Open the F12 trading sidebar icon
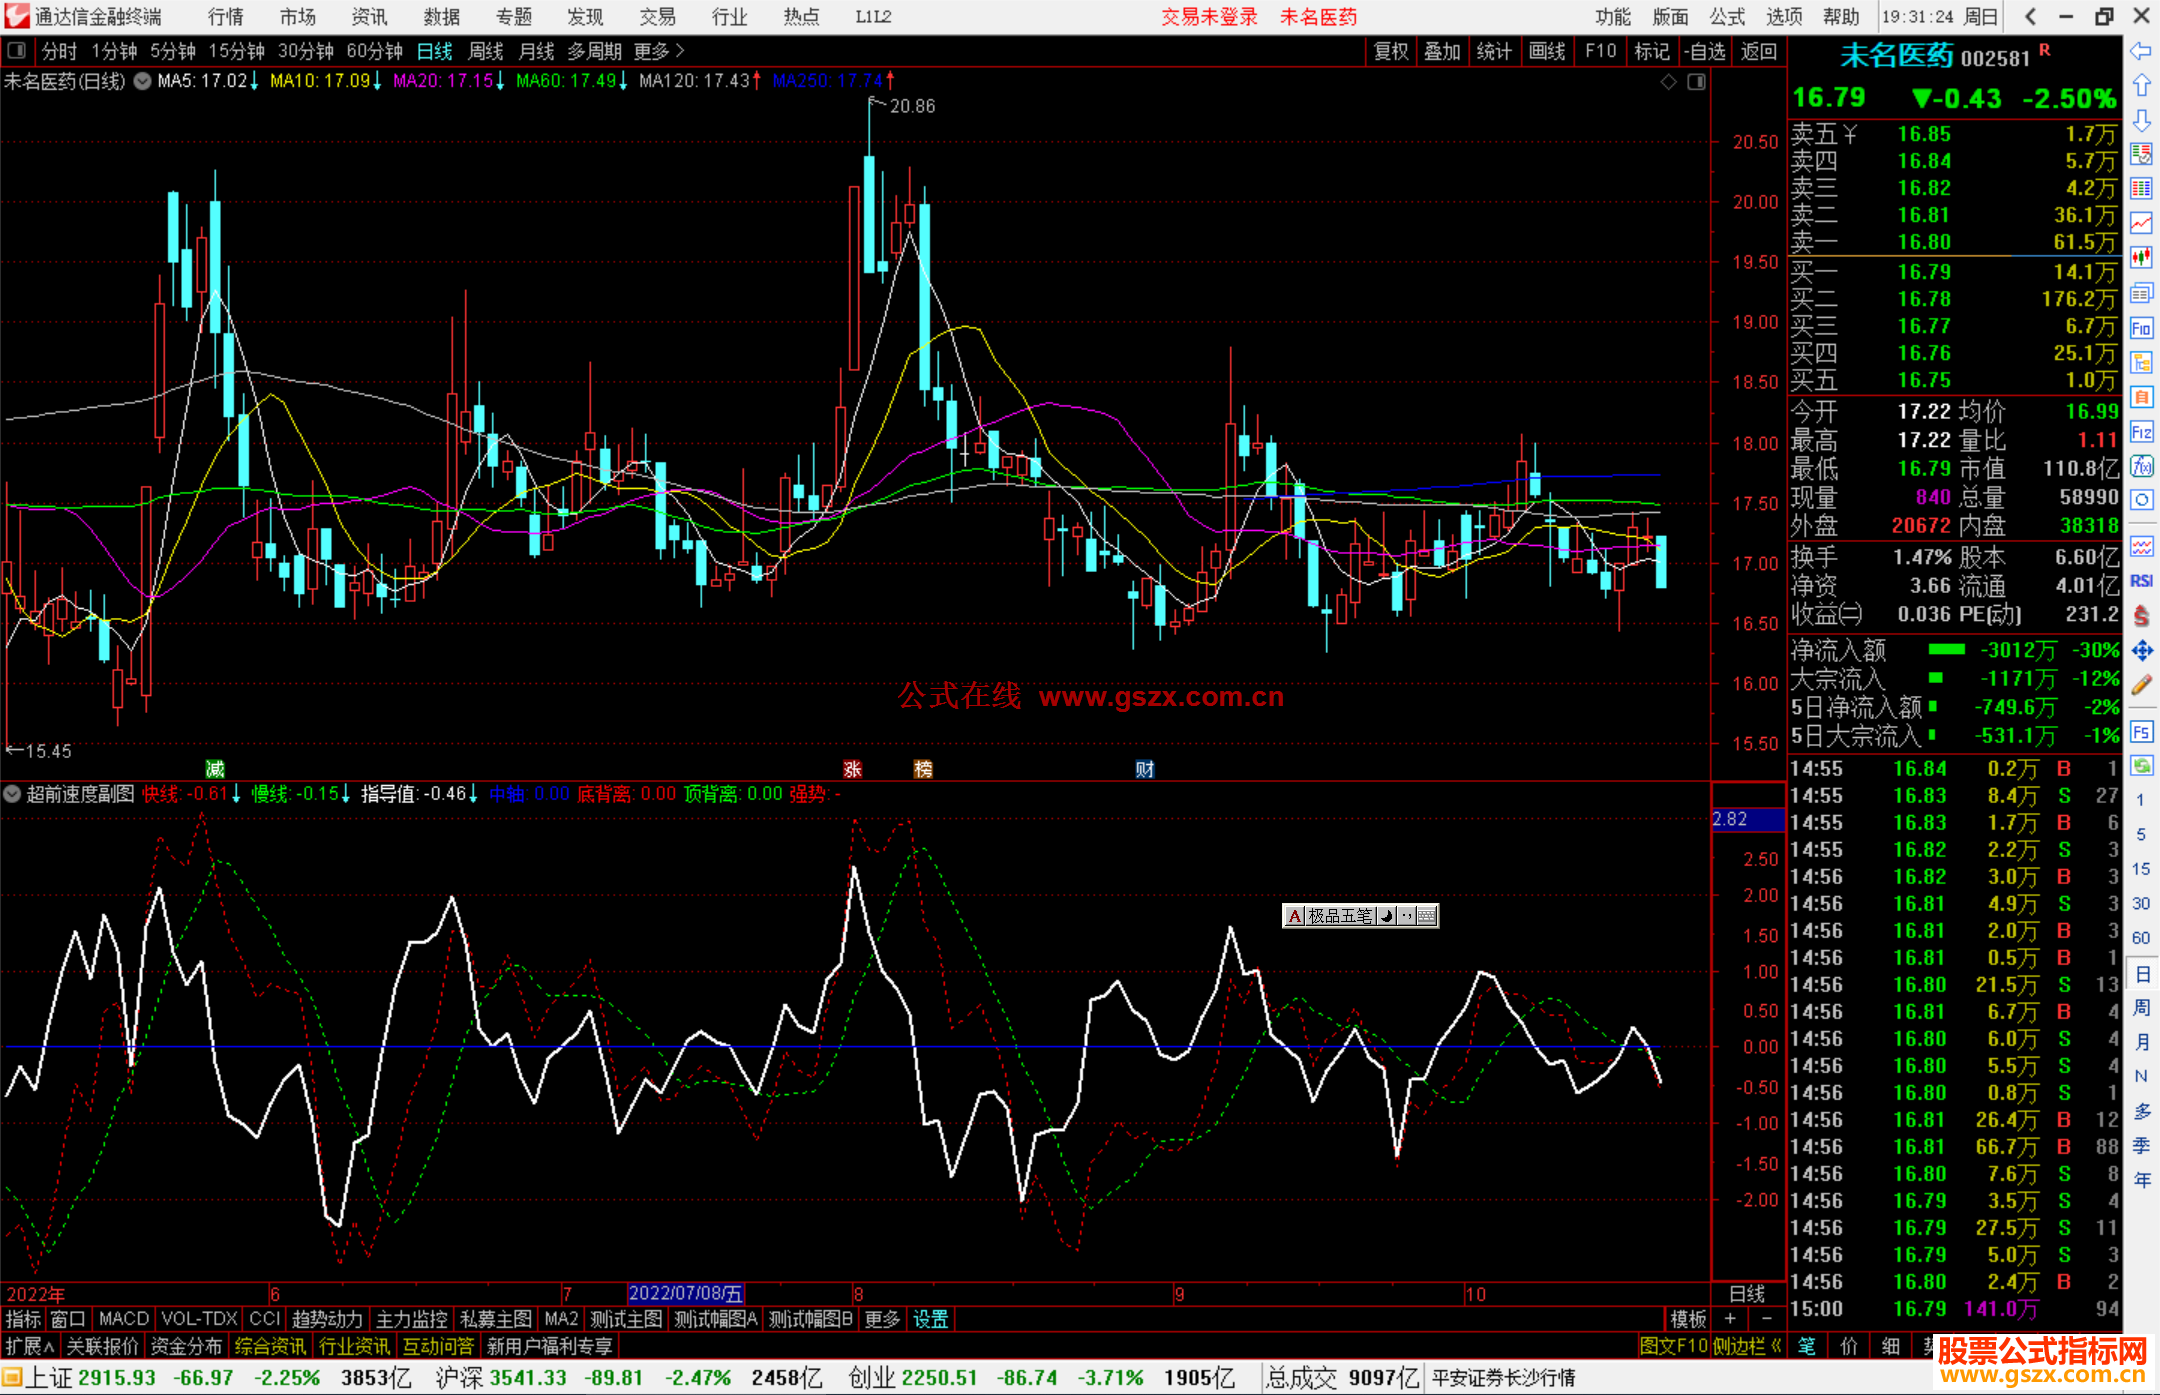This screenshot has width=2160, height=1395. click(x=2141, y=432)
